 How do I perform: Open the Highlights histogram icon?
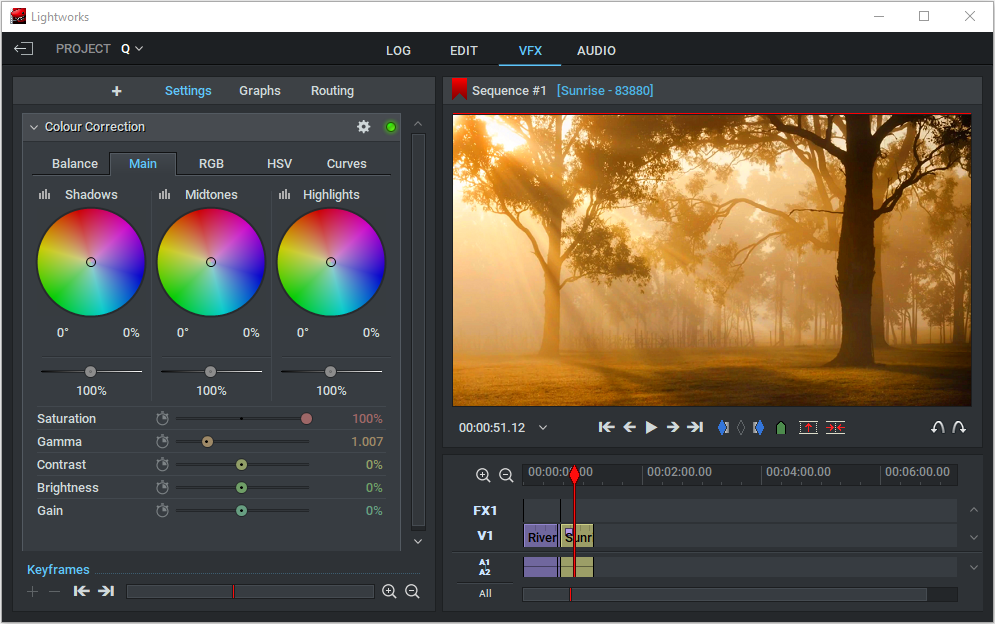tap(284, 194)
